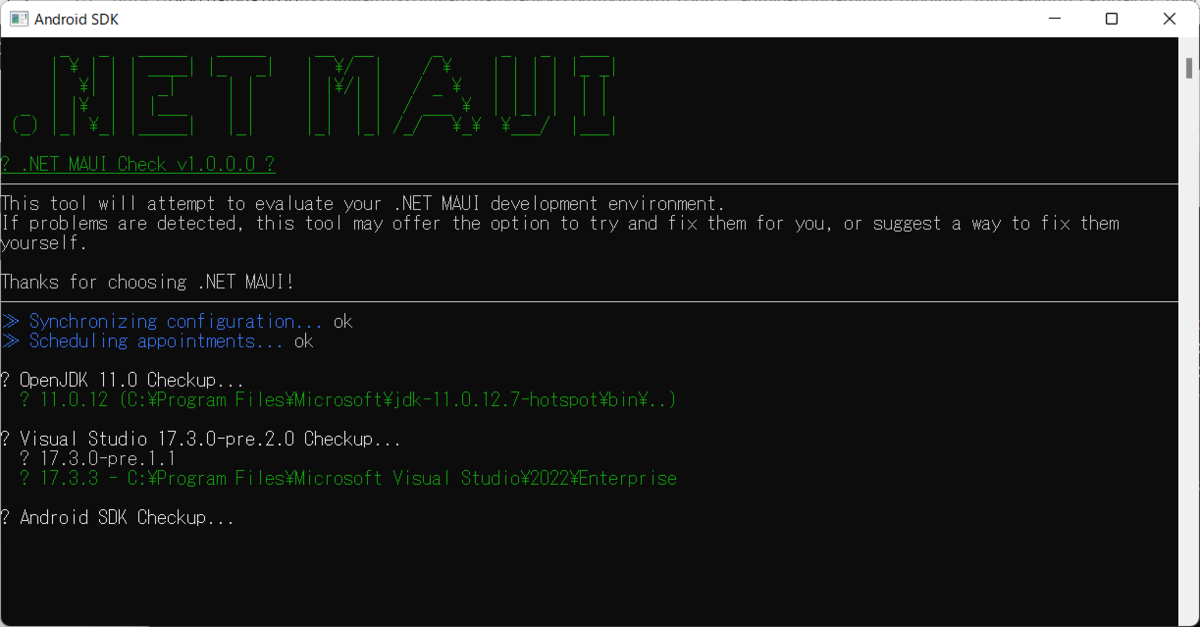
Task: Click the question mark before OpenJDK 11.0 Checkup
Action: pos(5,380)
